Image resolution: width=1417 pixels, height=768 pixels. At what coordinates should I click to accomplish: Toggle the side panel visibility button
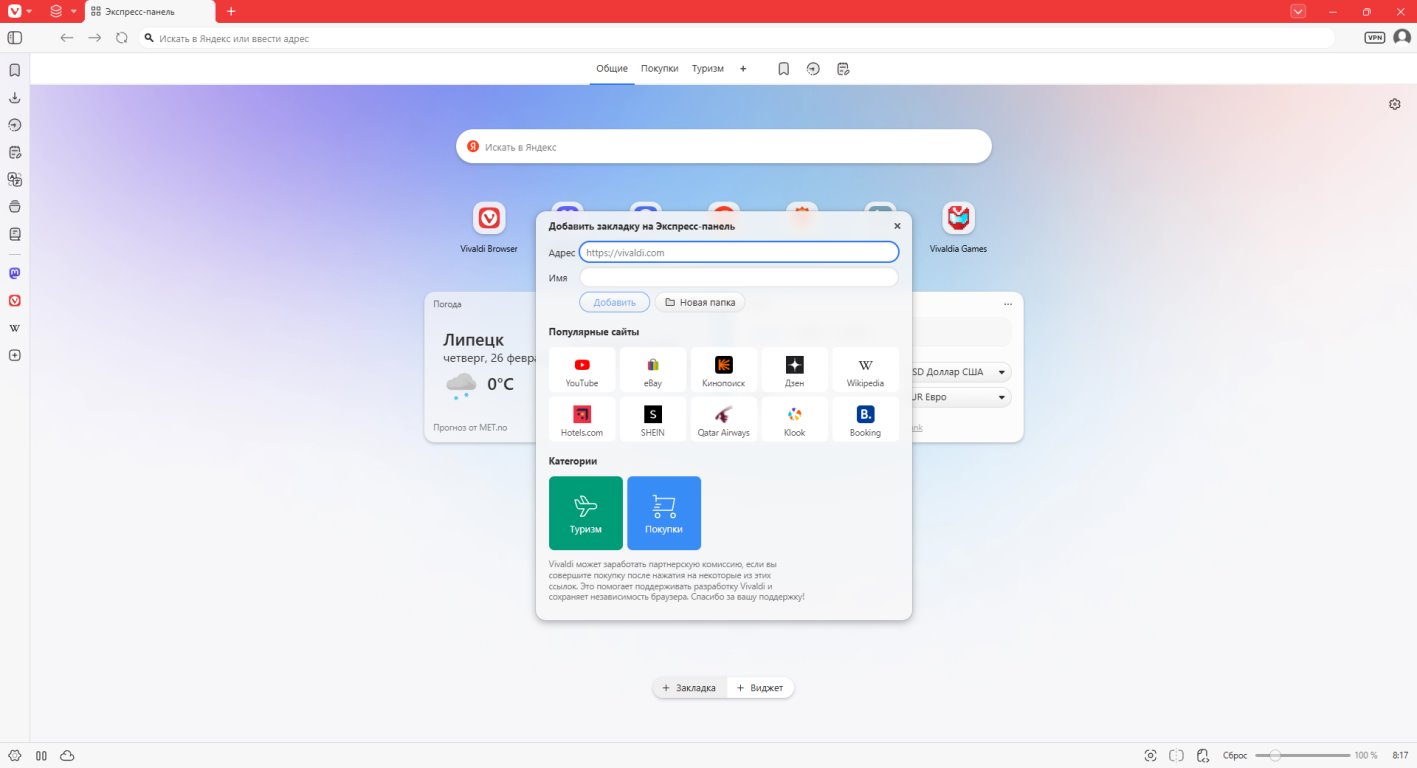14,38
